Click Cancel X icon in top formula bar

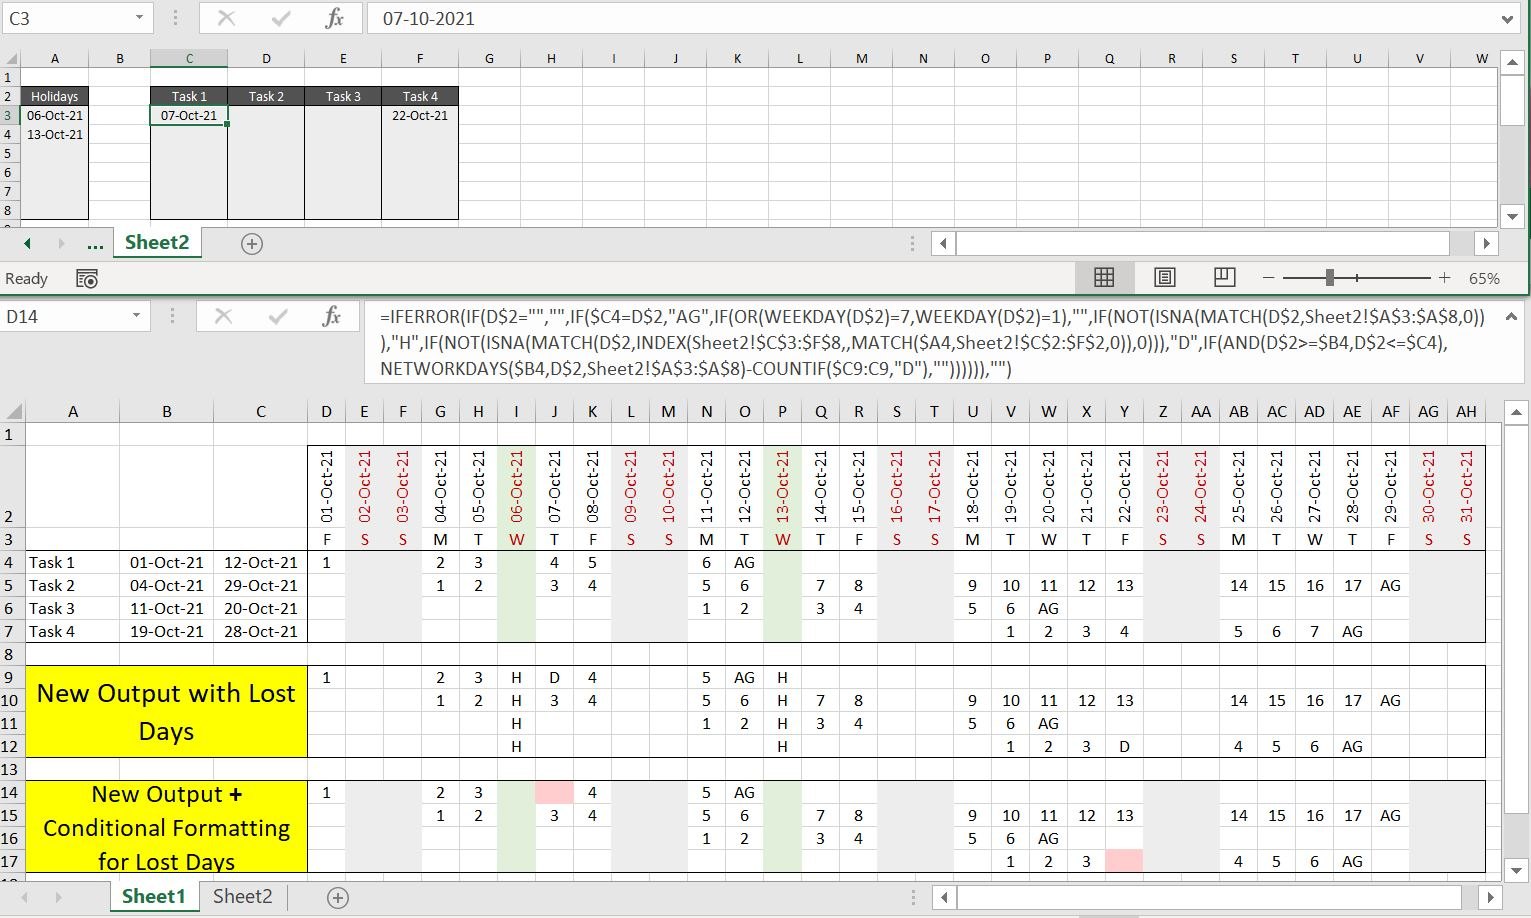226,18
